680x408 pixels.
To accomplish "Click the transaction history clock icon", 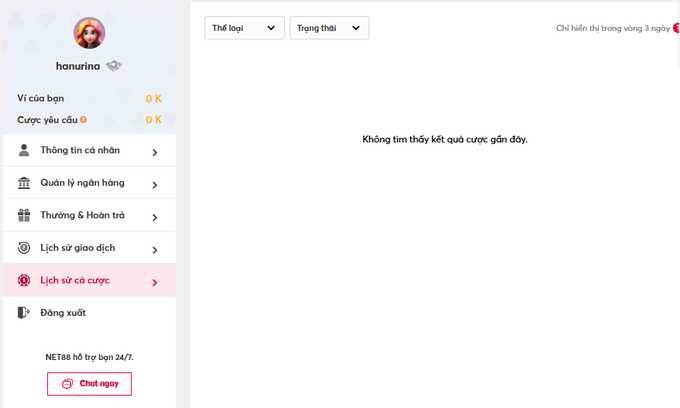I will 24,249.
